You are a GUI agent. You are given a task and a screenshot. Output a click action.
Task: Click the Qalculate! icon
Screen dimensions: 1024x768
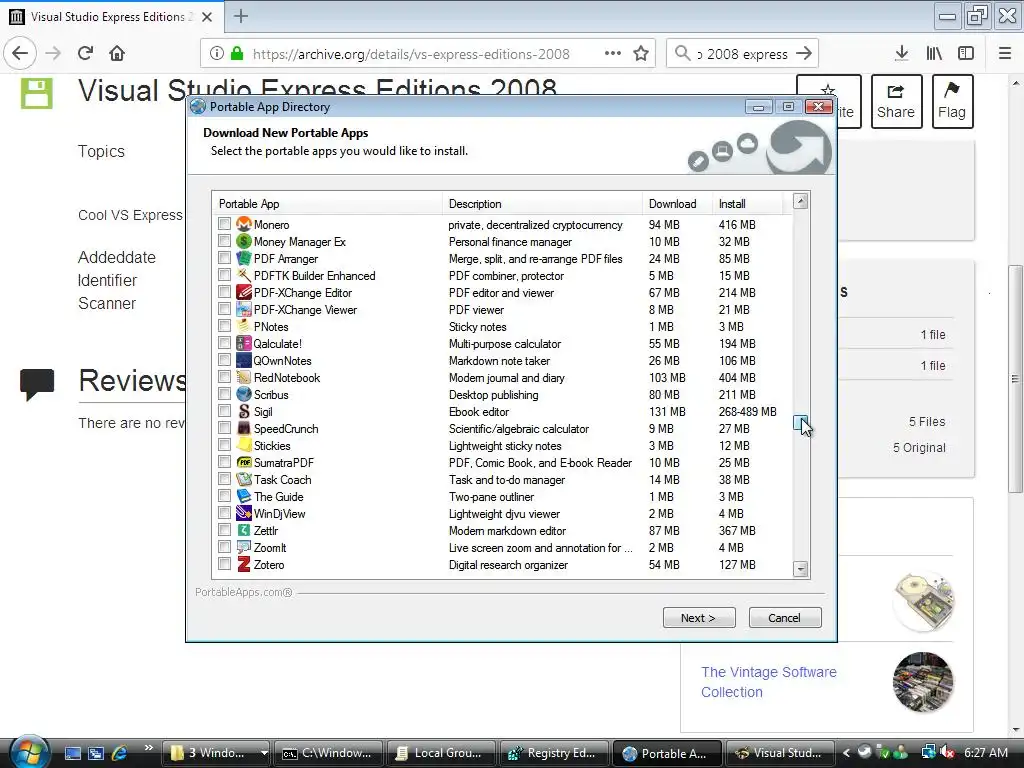coord(244,344)
